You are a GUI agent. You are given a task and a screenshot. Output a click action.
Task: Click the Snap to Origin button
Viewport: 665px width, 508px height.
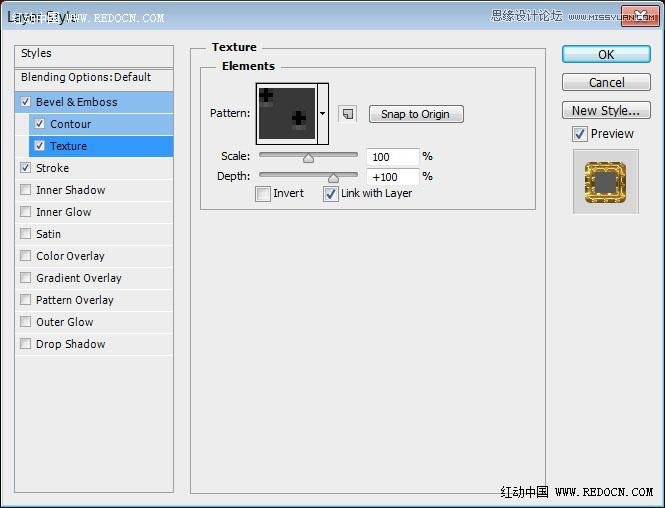[415, 114]
